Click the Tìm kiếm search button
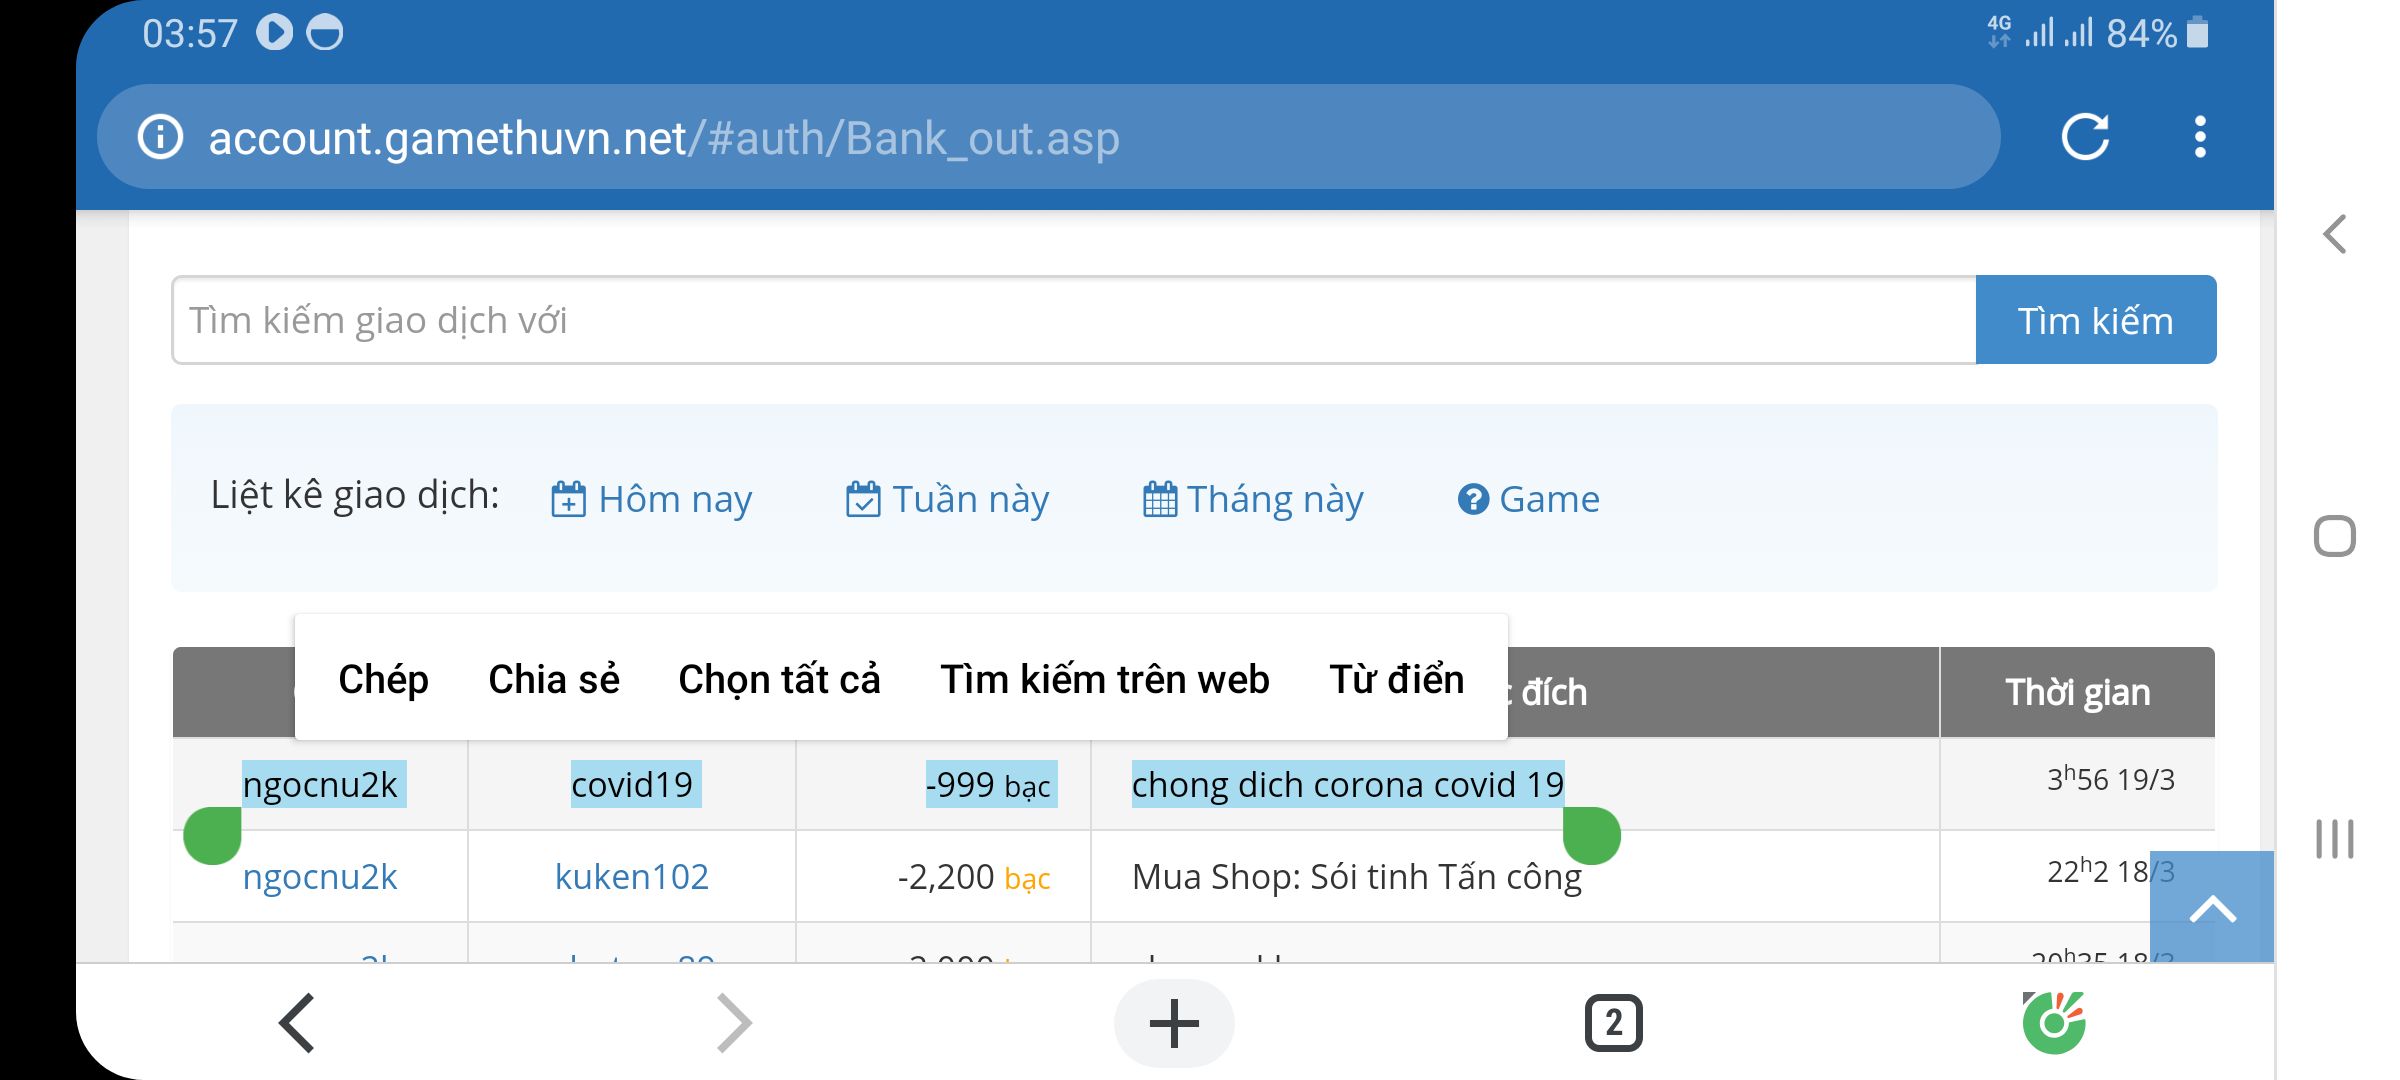2400x1080 pixels. tap(2095, 320)
